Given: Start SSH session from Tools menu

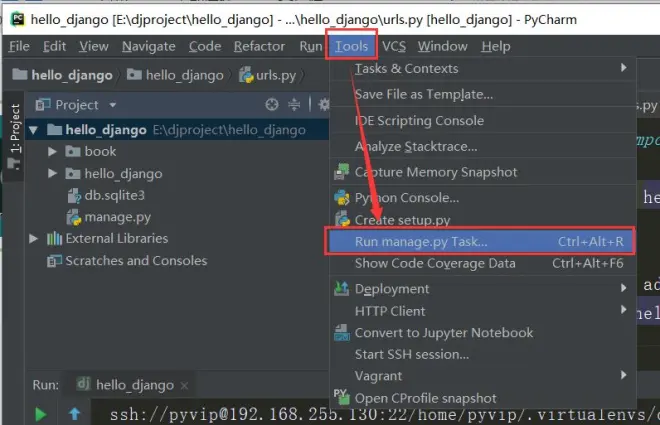Looking at the screenshot, I should (x=483, y=355).
